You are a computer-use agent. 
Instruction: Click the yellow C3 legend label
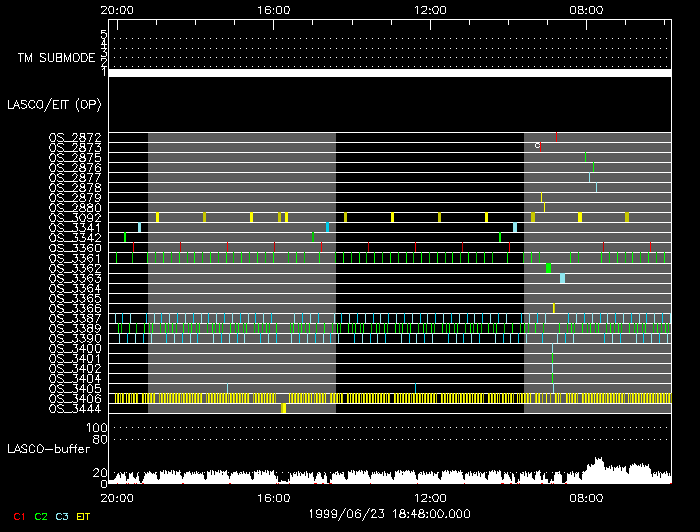[62, 516]
